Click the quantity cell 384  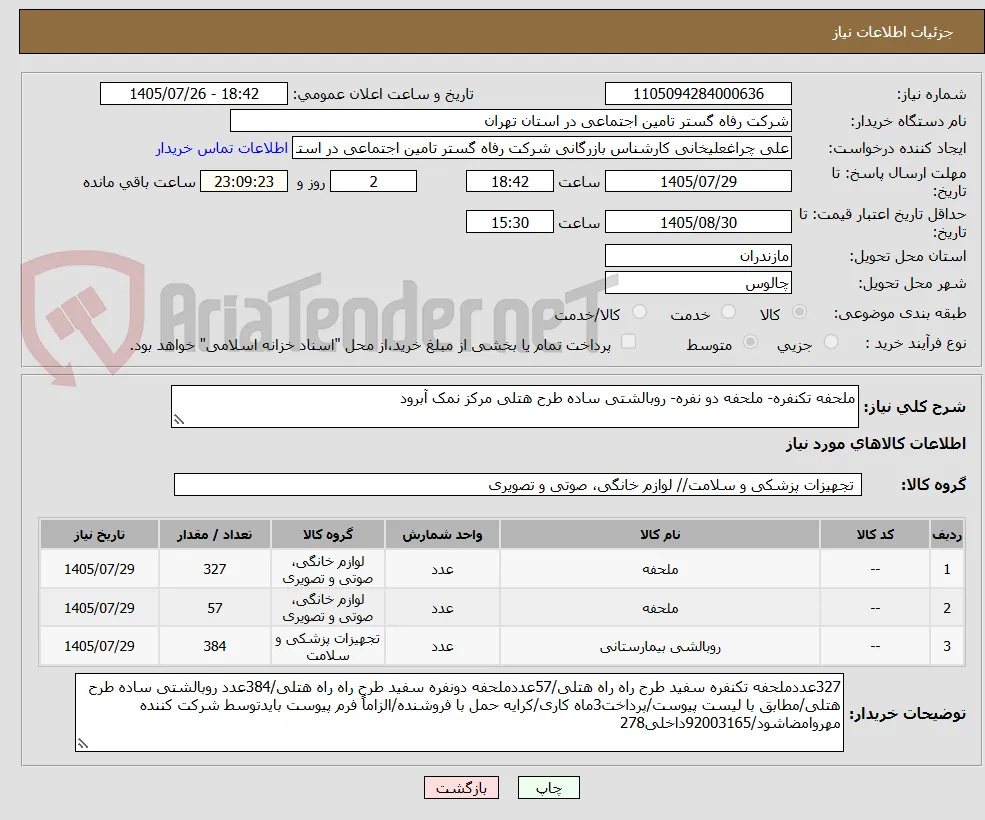214,646
